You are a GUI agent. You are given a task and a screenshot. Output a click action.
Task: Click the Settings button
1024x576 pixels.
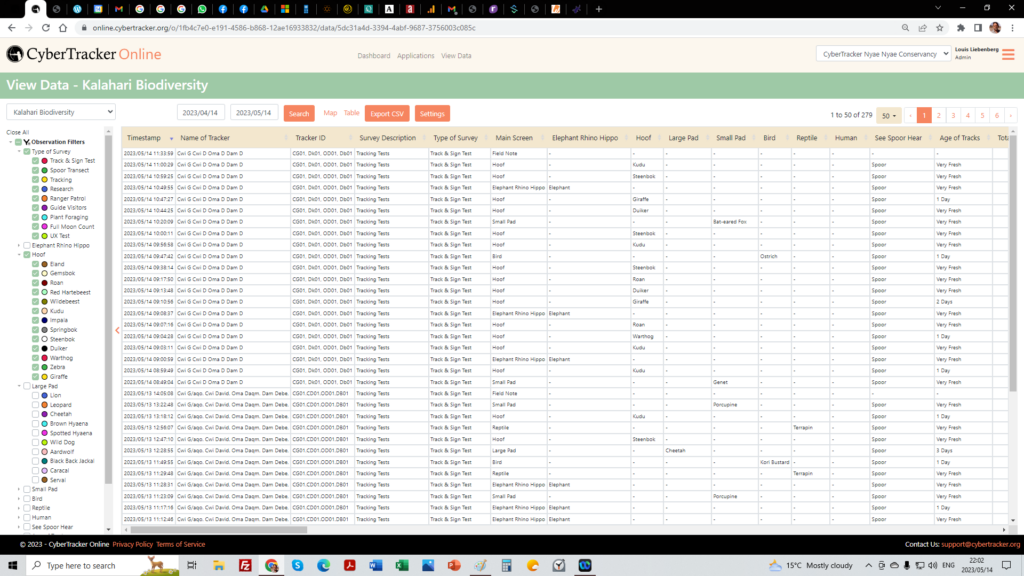[x=432, y=114]
